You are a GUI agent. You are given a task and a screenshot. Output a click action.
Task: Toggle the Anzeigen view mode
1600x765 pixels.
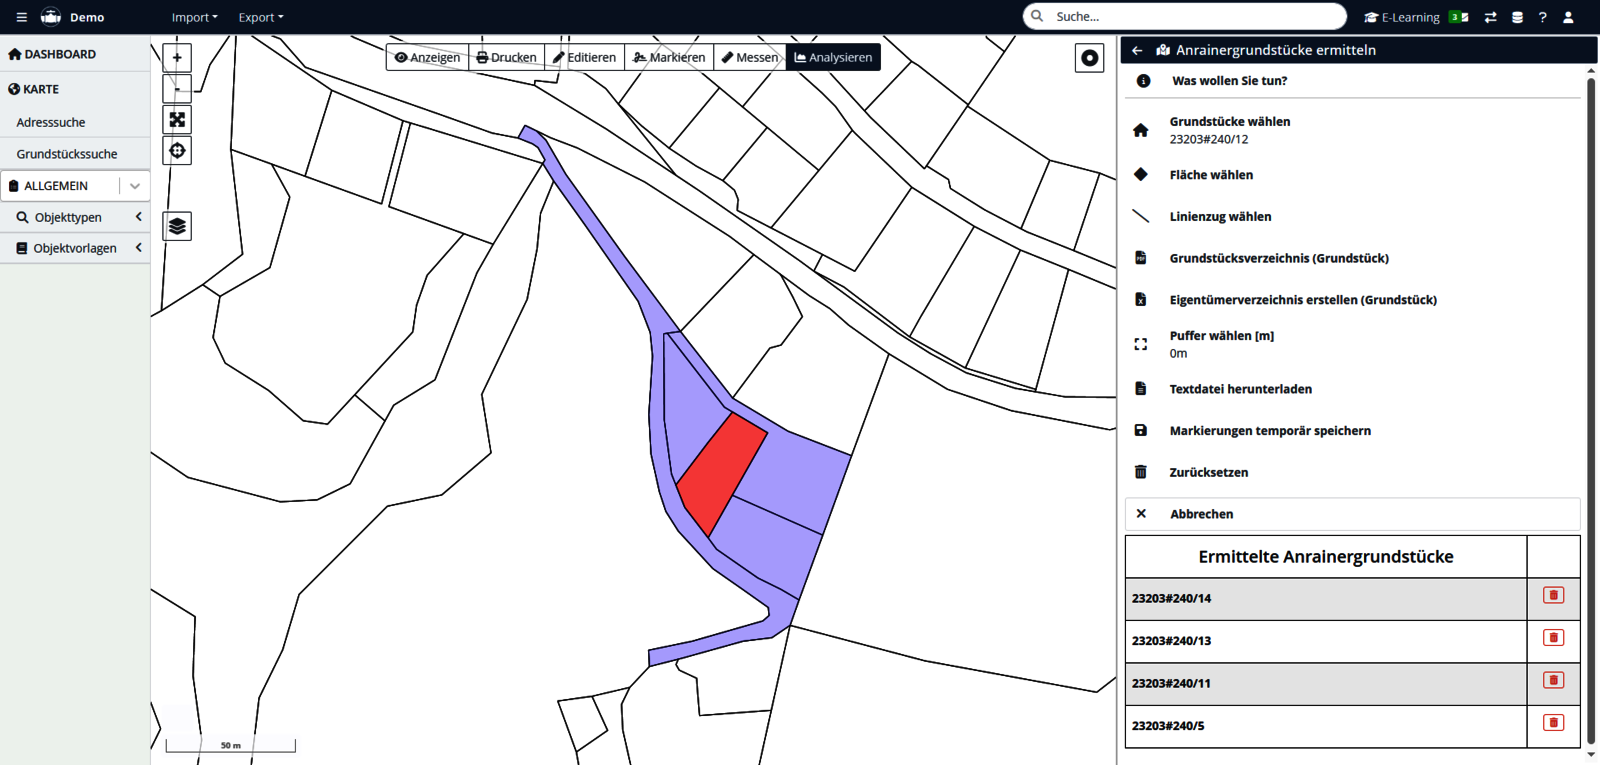pyautogui.click(x=427, y=58)
